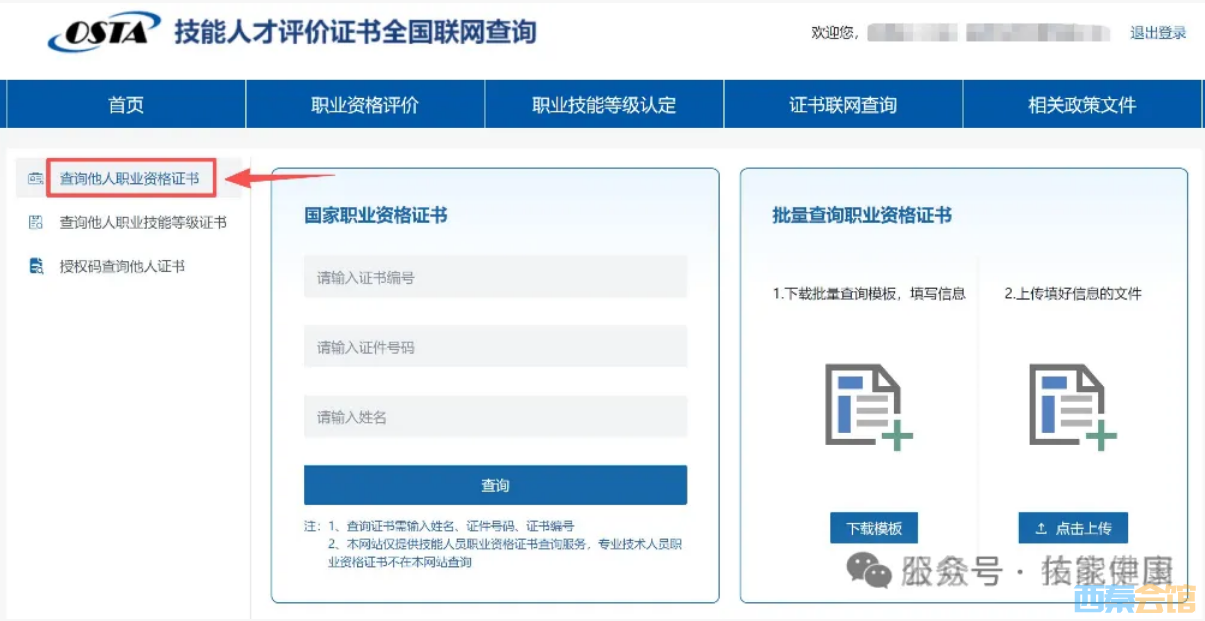
Task: Select 授权码查询他人证书 in sidebar
Action: coord(122,266)
